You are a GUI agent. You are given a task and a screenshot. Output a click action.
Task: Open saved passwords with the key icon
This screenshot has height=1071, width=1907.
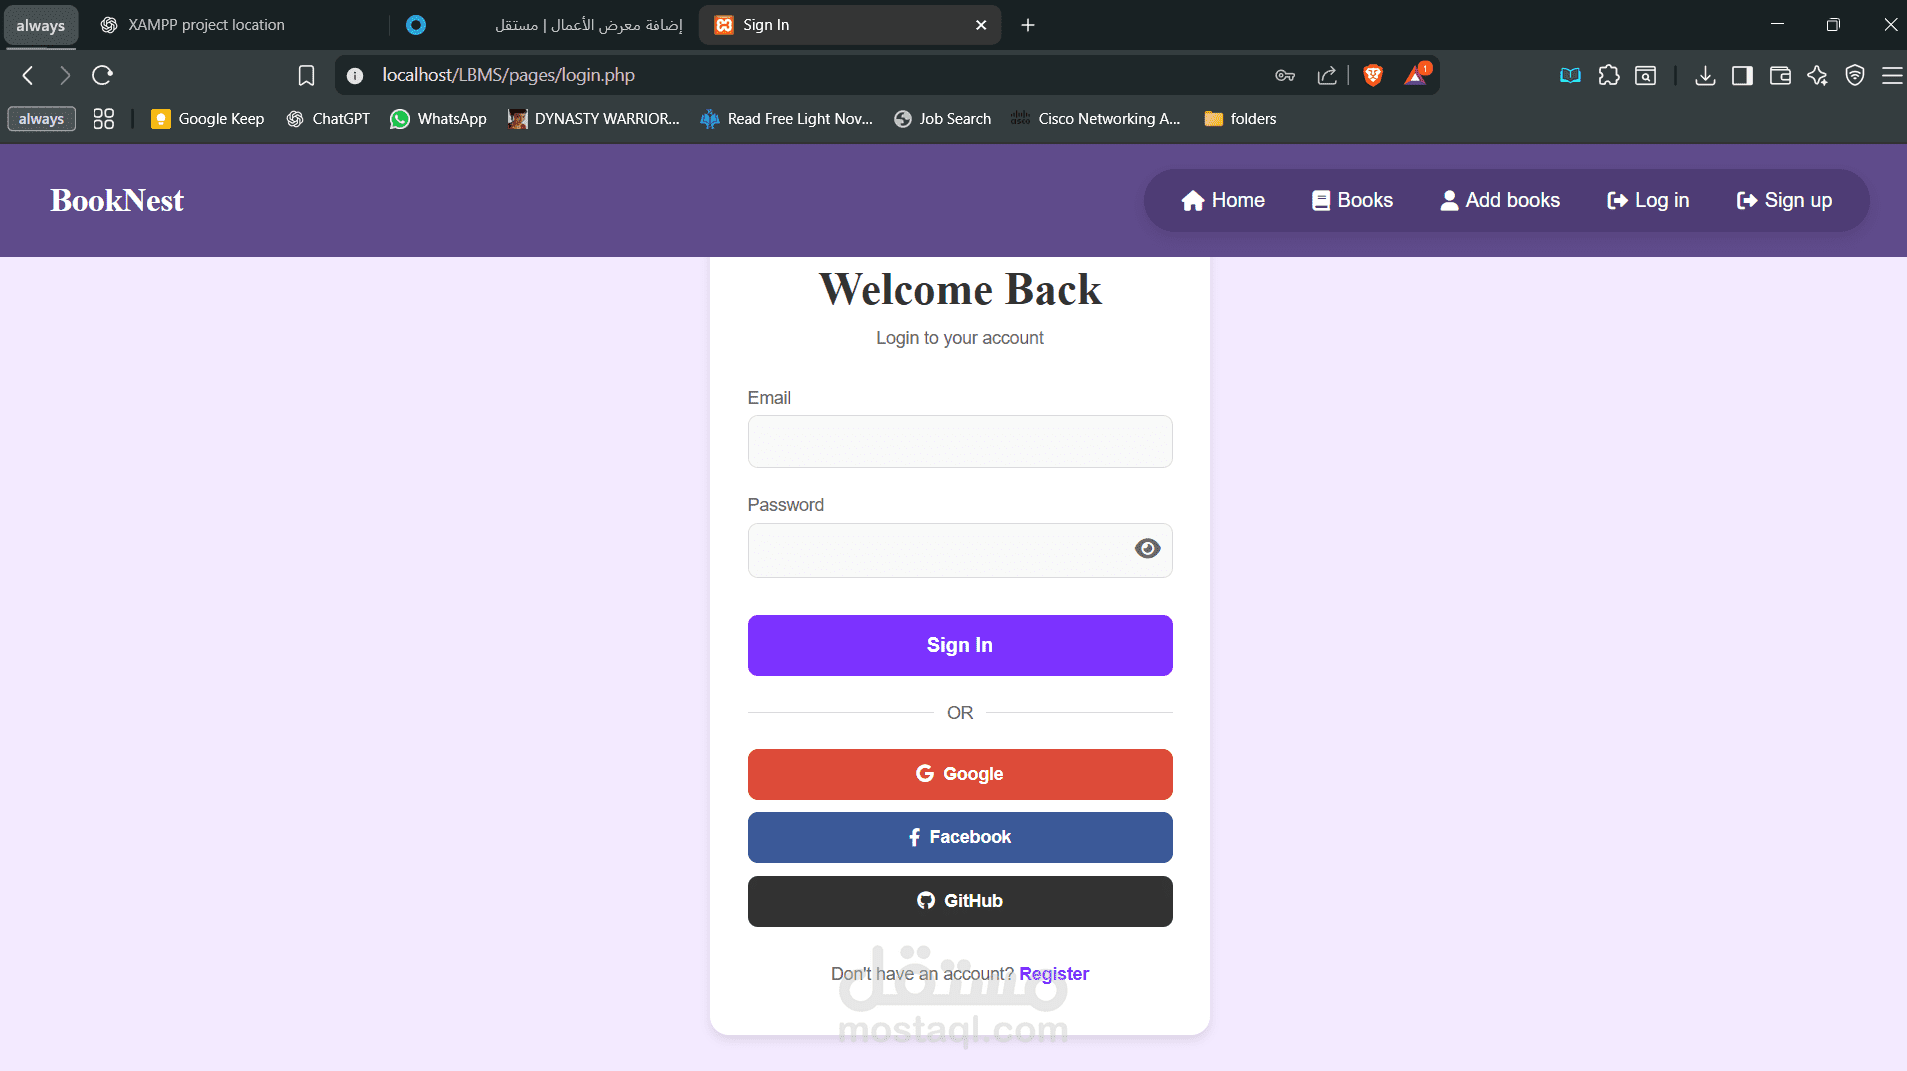tap(1286, 75)
